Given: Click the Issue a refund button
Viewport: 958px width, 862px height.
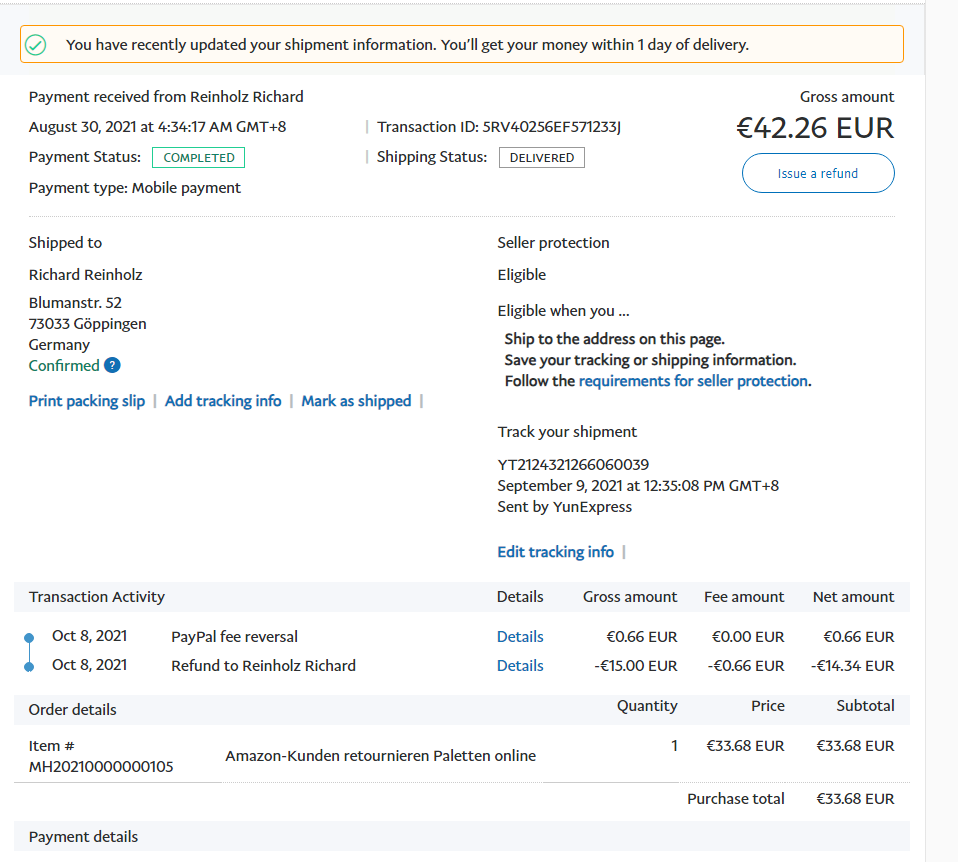Looking at the screenshot, I should tap(817, 173).
